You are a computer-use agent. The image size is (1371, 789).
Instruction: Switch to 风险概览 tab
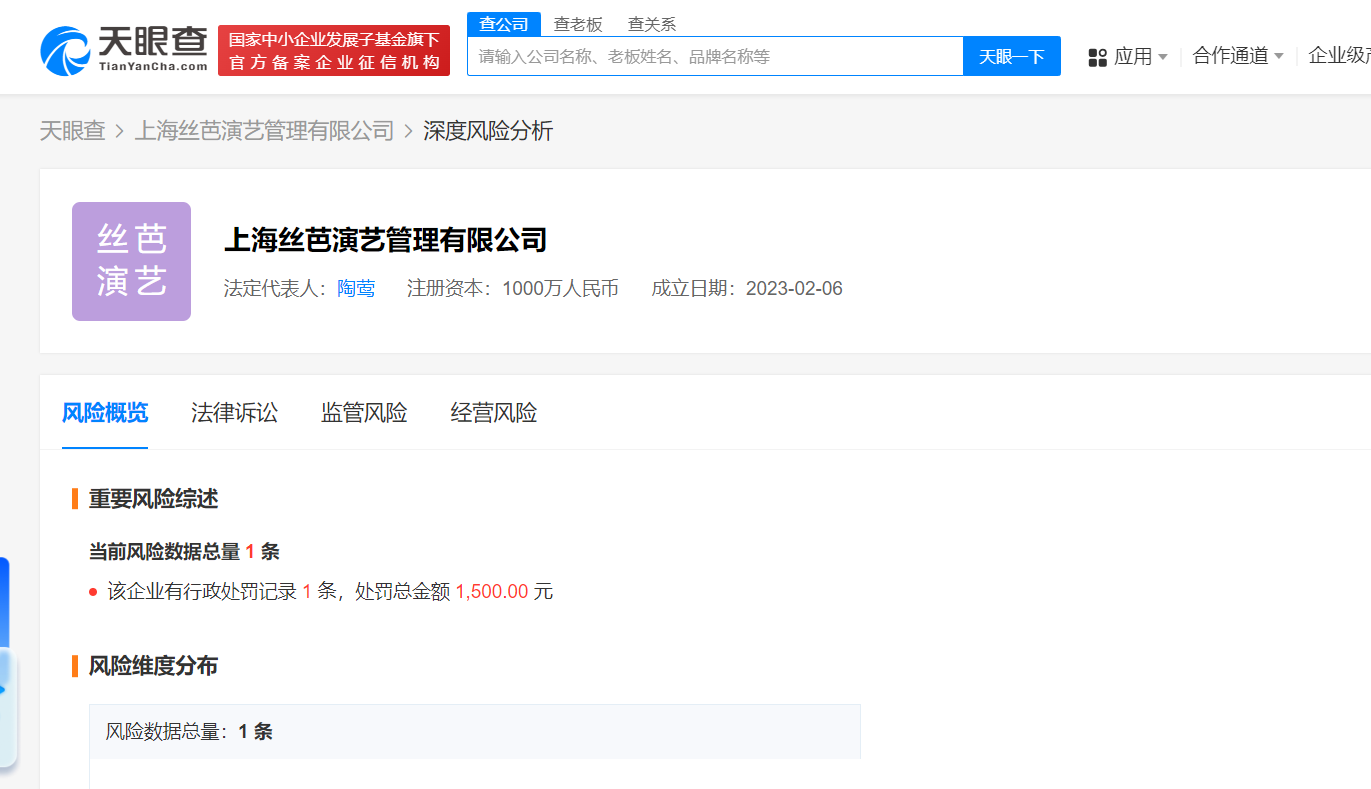(105, 413)
